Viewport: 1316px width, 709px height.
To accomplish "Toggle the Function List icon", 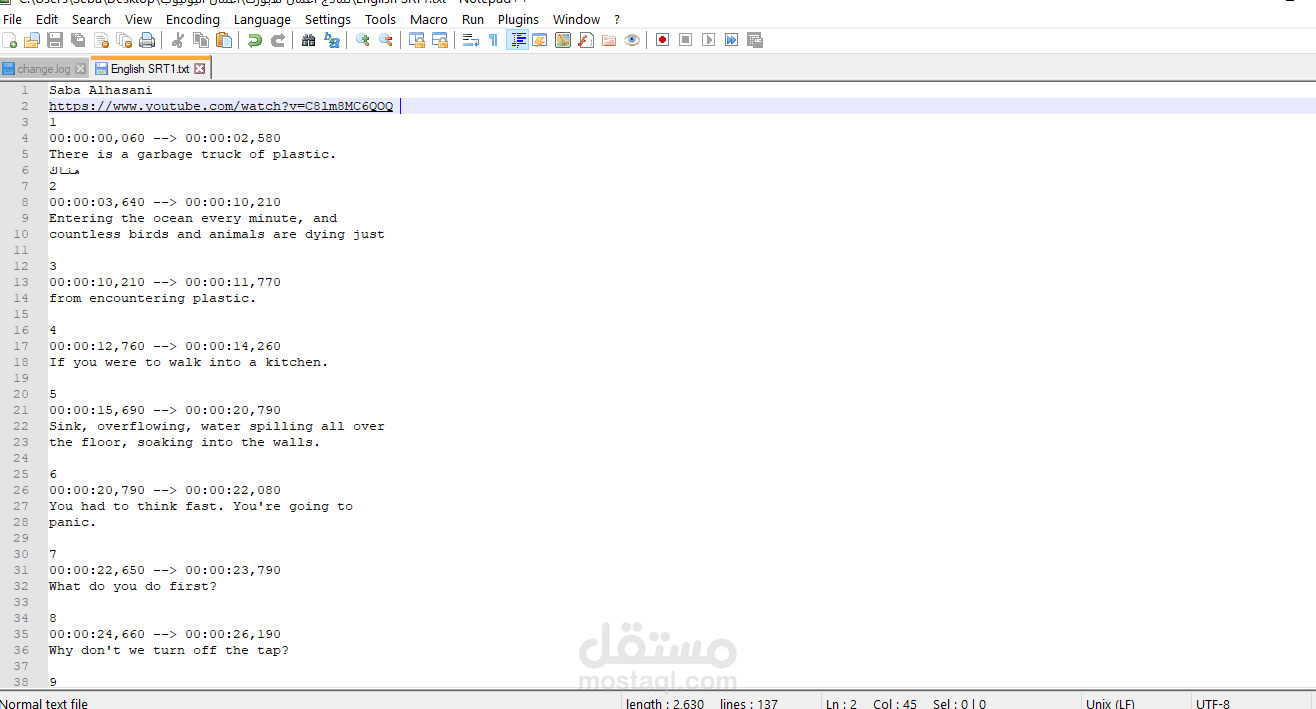I will pos(586,40).
